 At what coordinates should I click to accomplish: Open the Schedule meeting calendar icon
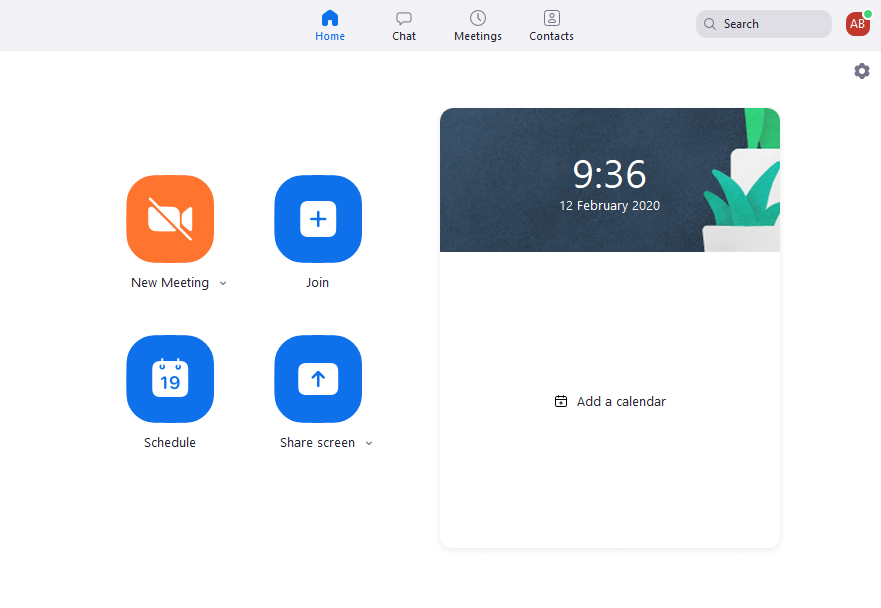(169, 379)
